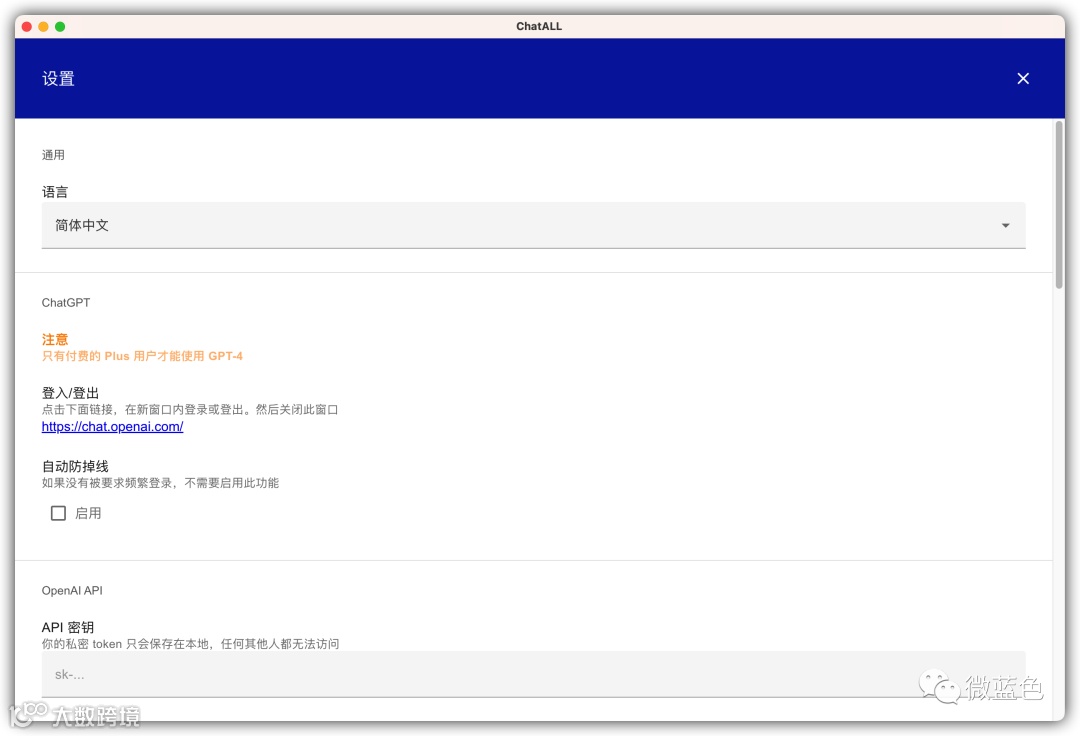Click the orange 注意 warning heading

(54, 339)
